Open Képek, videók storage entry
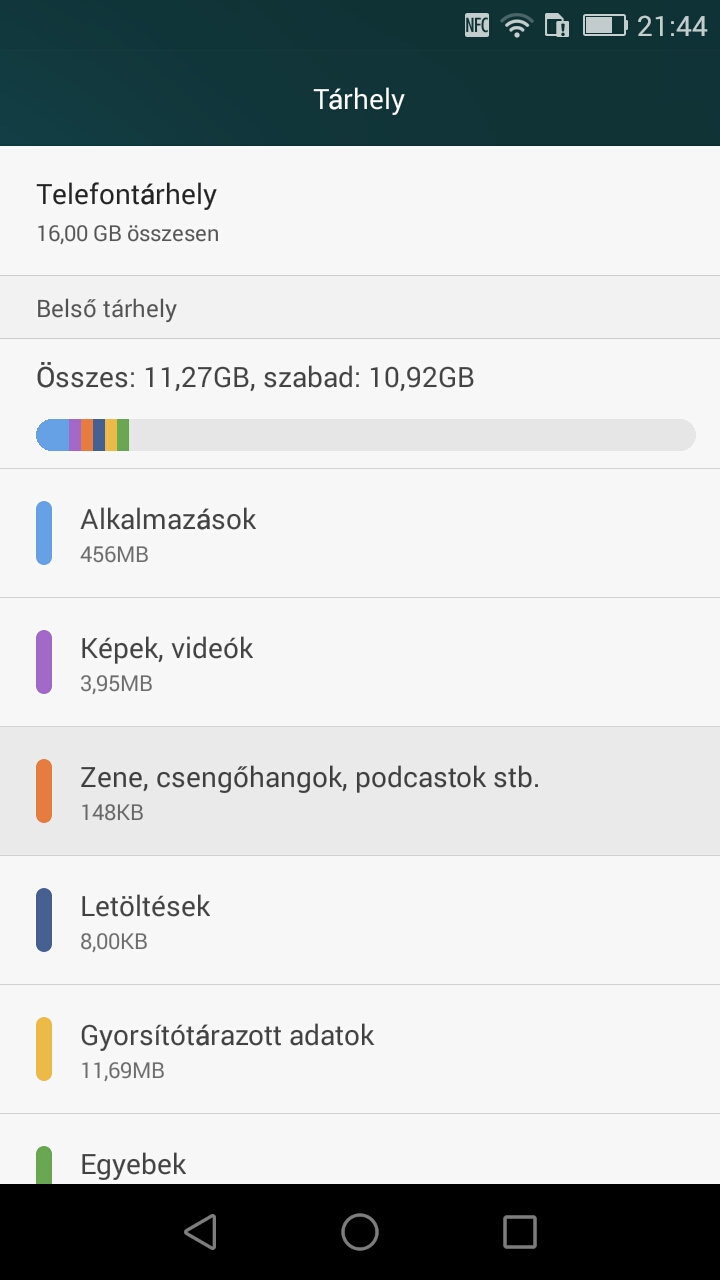 [x=360, y=662]
